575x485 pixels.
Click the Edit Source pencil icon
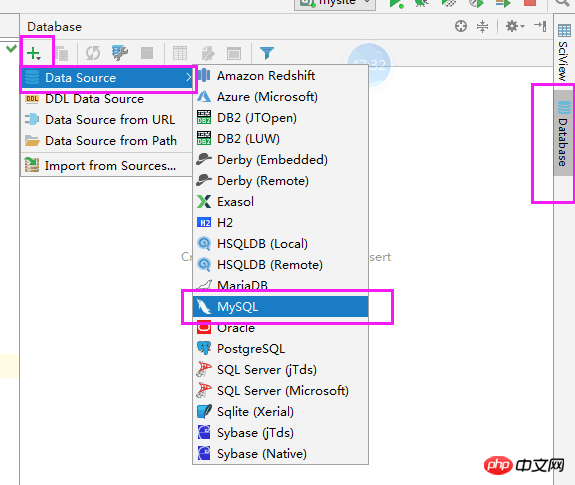(208, 53)
